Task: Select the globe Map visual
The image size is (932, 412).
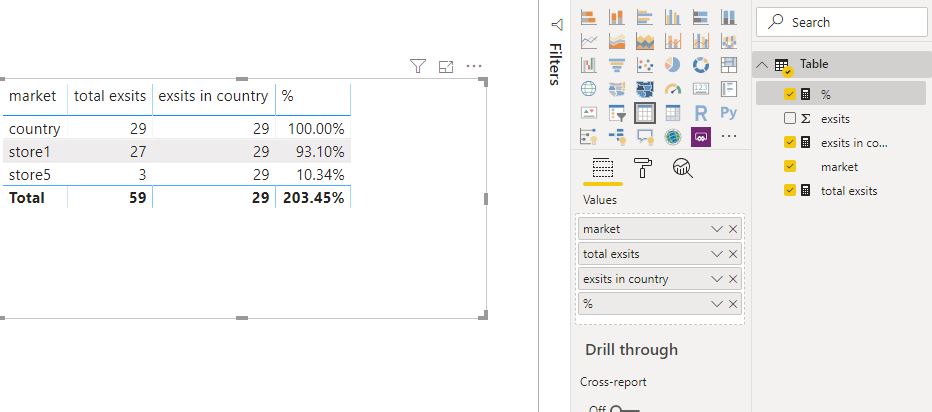Action: point(588,89)
